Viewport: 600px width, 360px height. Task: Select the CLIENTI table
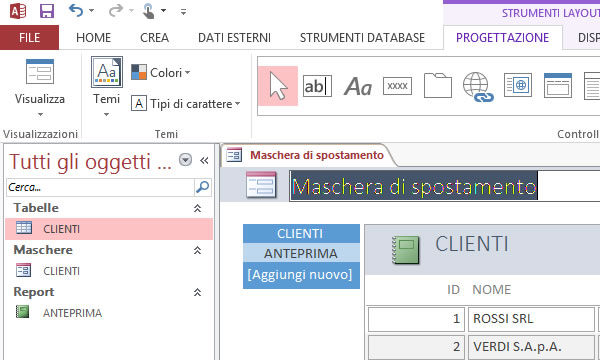pyautogui.click(x=109, y=229)
